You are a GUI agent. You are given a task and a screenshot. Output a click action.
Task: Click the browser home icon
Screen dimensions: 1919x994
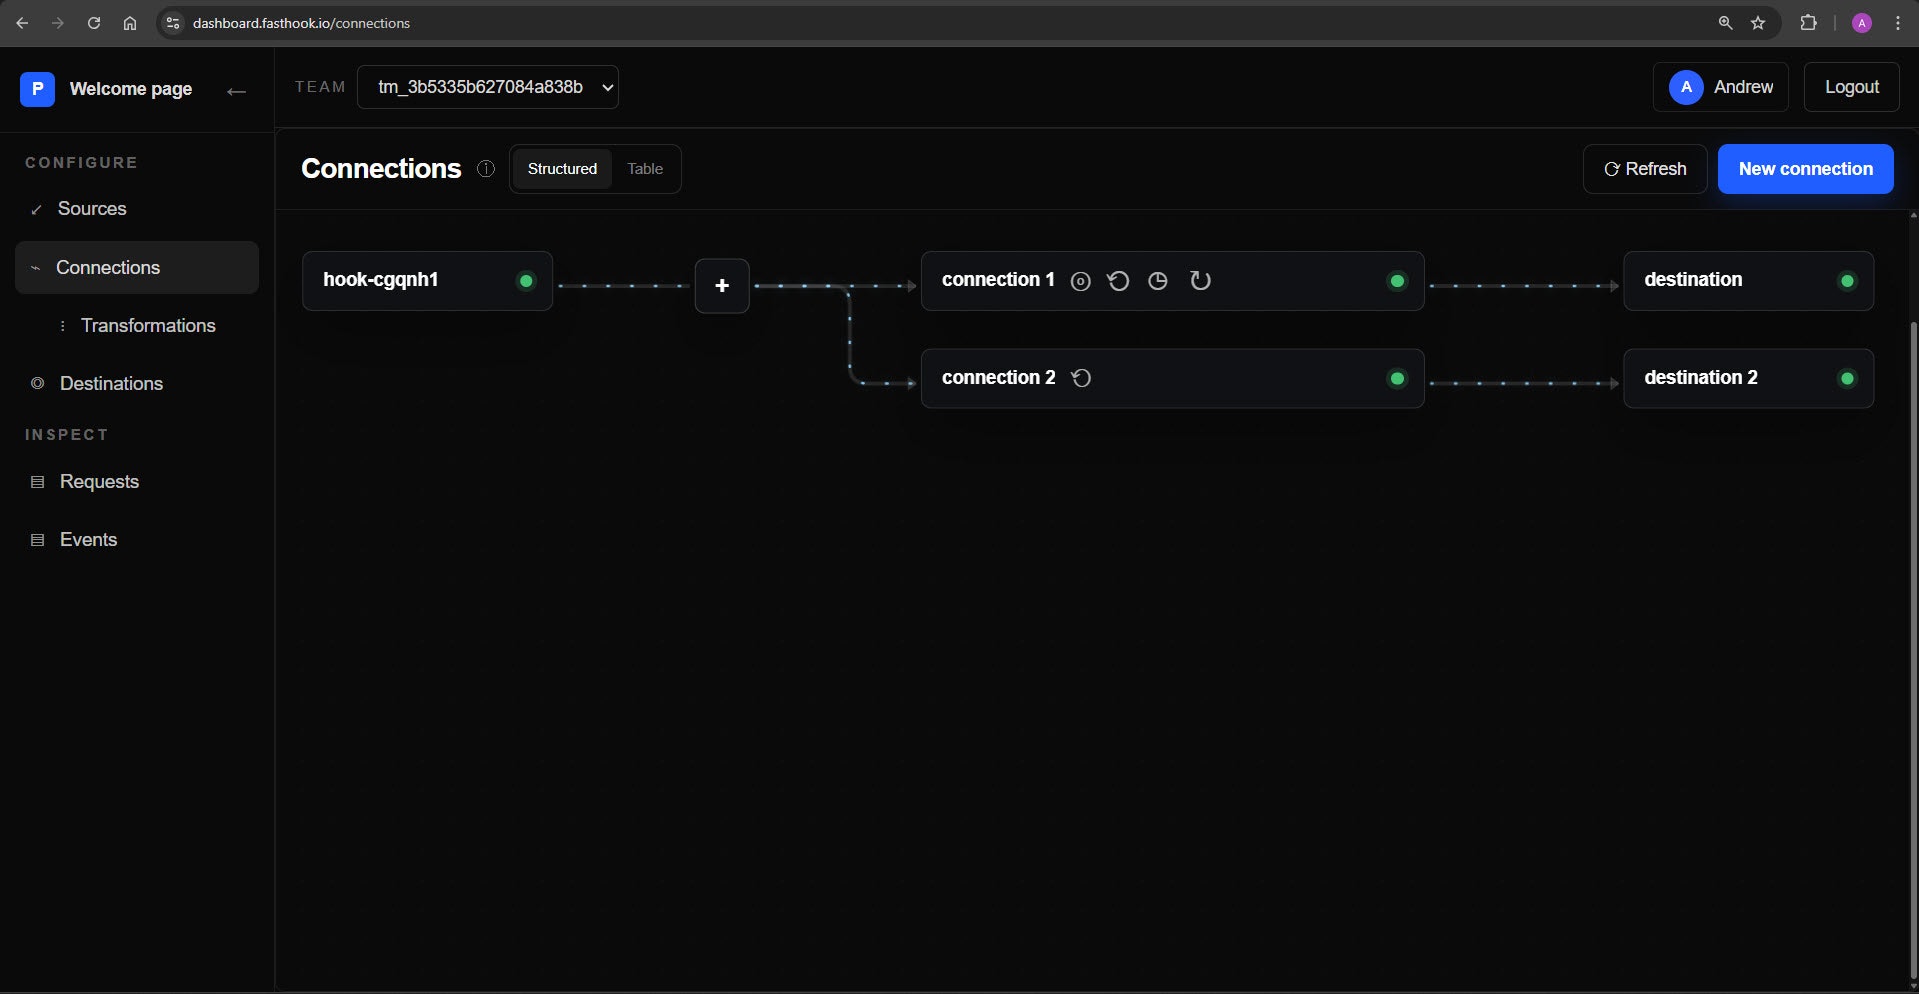pyautogui.click(x=130, y=23)
